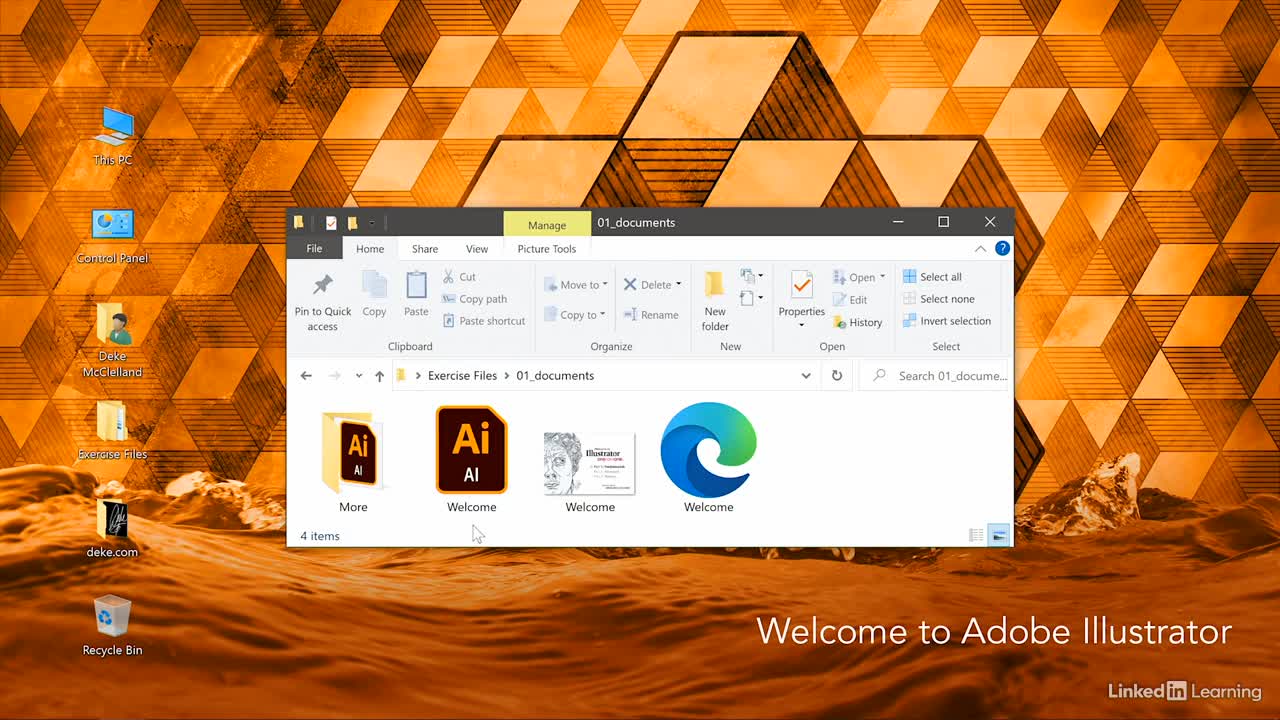Click the Rename ribbon button
This screenshot has height=720, width=1280.
coord(651,315)
